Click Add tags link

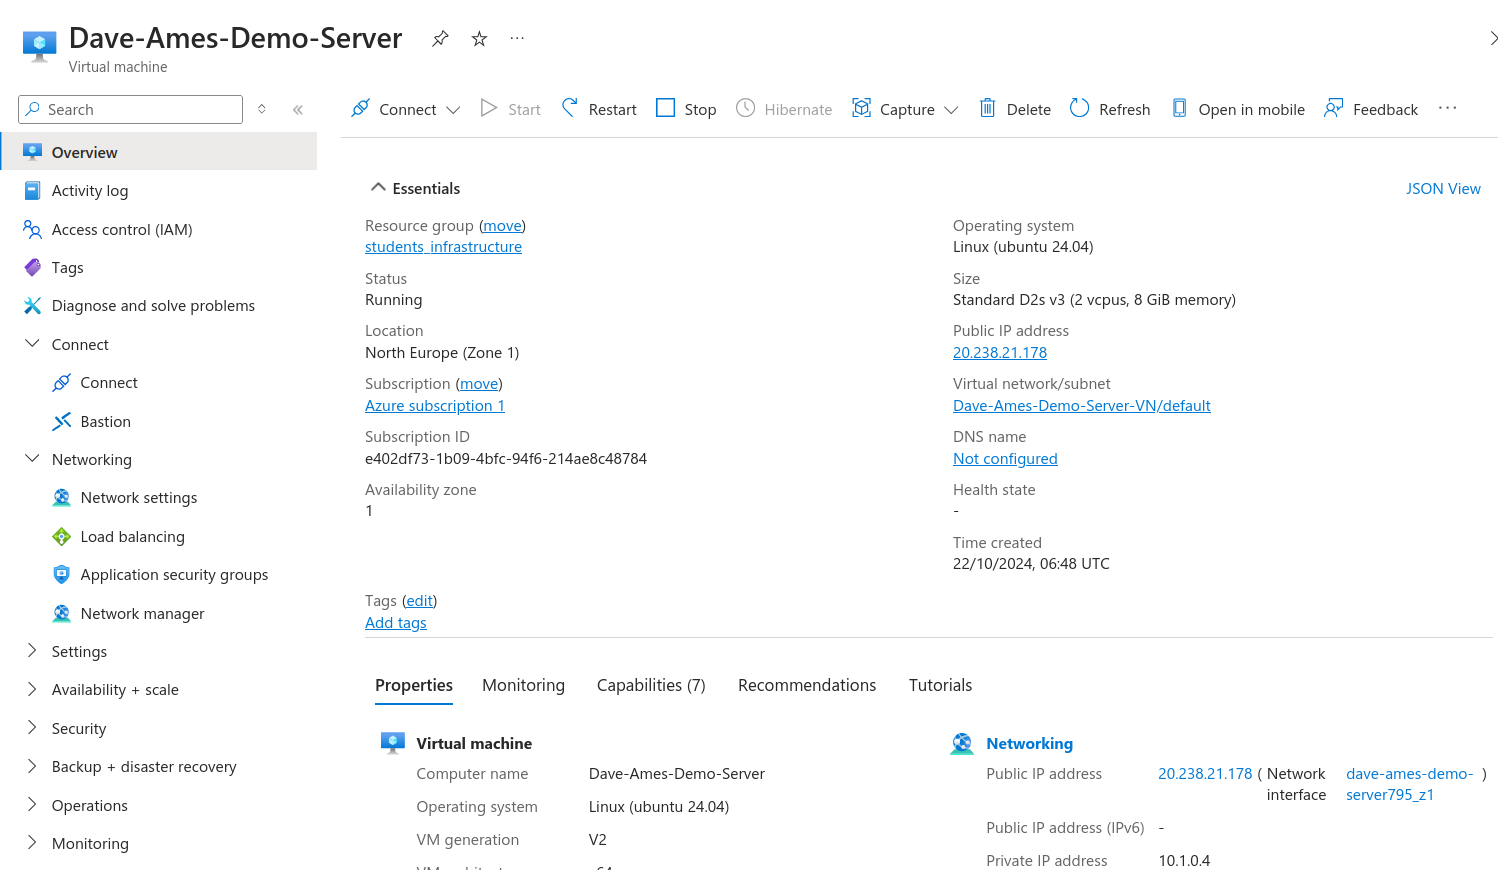(x=396, y=623)
